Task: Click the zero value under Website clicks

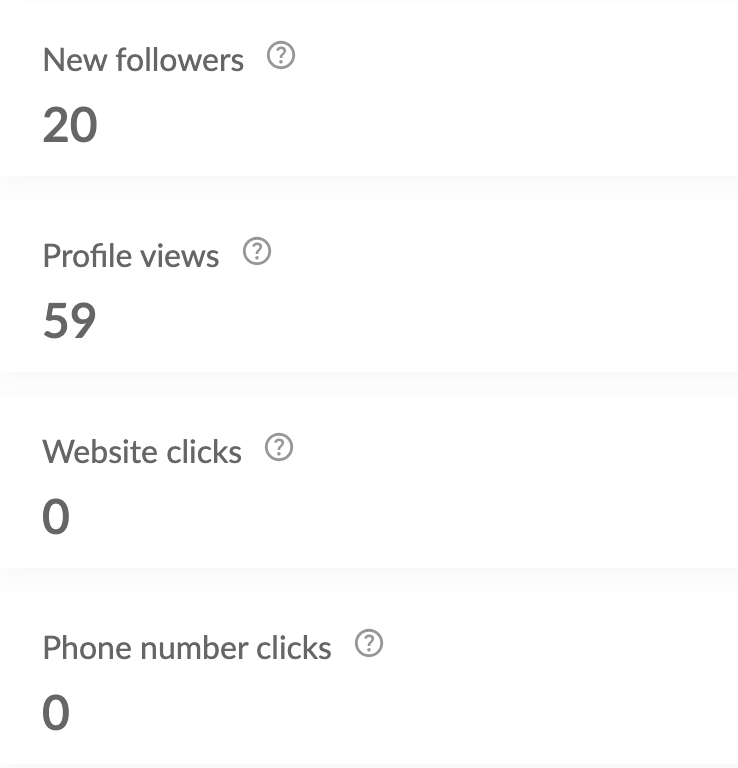Action: 56,517
